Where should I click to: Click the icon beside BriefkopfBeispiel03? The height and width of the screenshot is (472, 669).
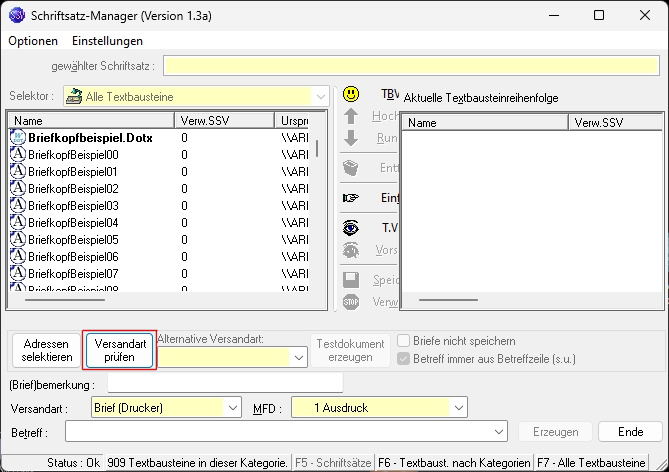point(17,205)
